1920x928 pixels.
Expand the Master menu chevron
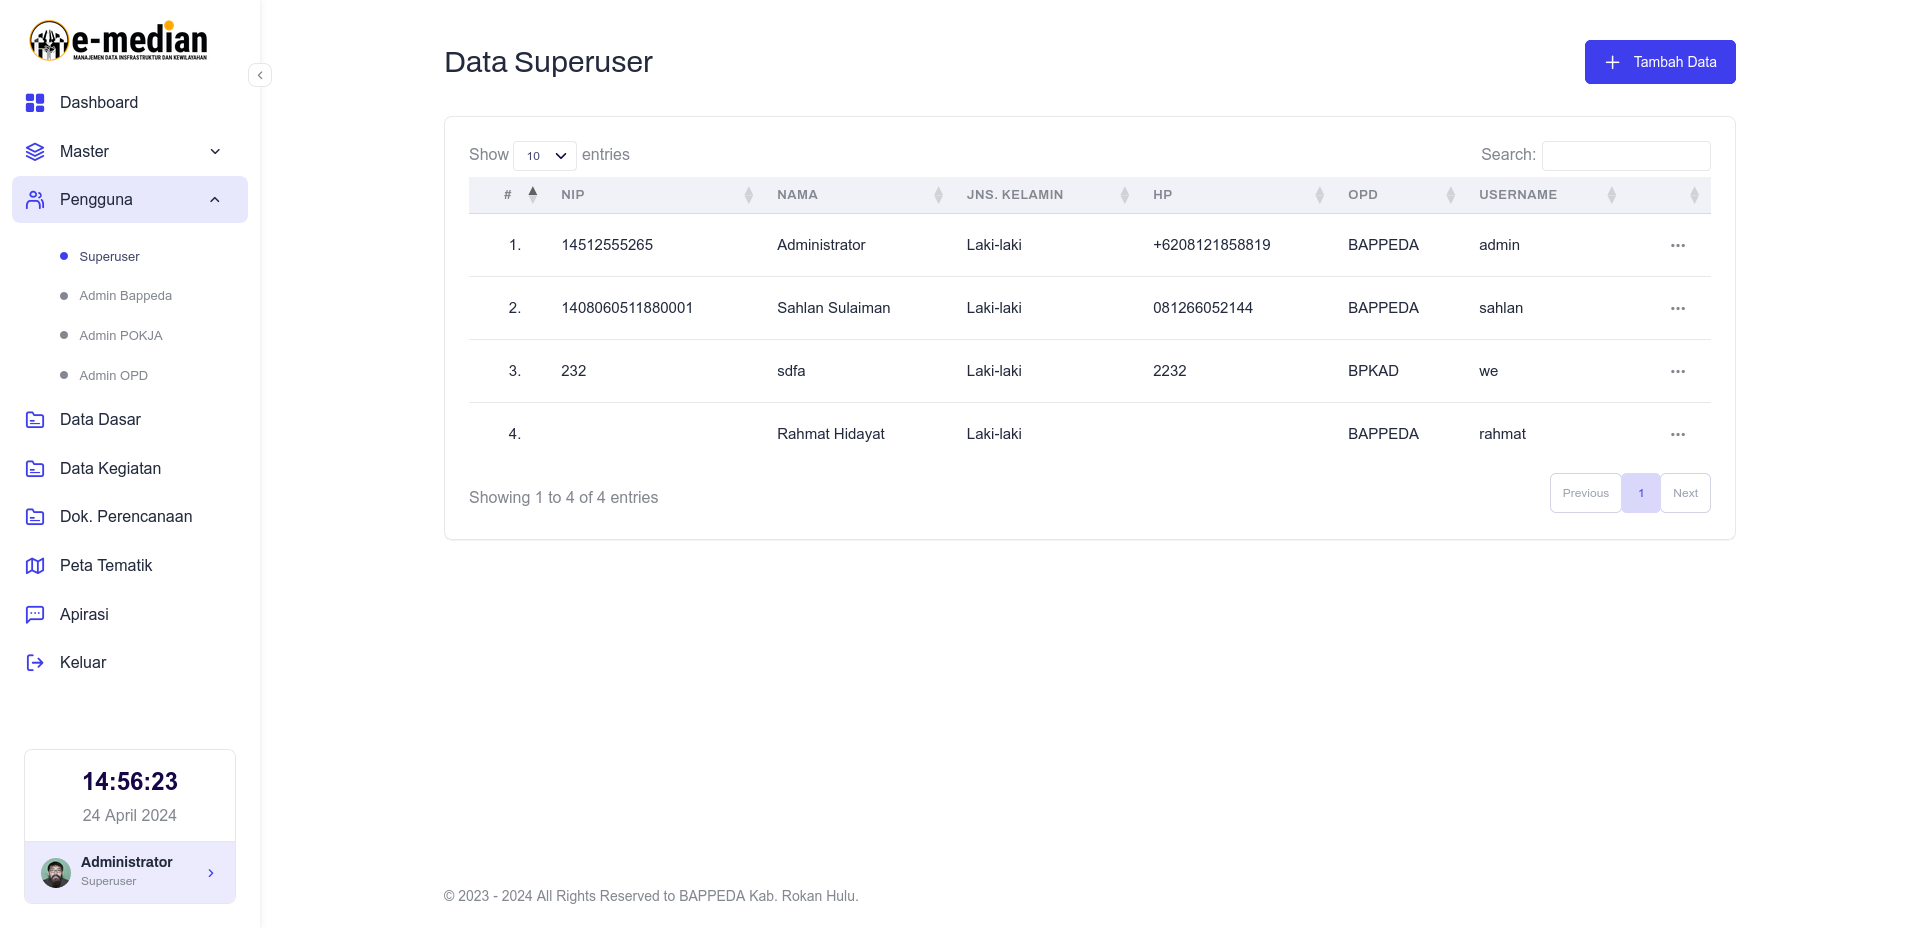(x=215, y=152)
